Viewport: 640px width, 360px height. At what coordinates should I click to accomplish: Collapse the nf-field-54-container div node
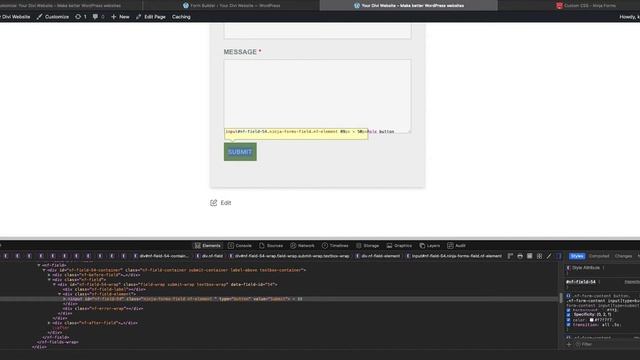44,270
